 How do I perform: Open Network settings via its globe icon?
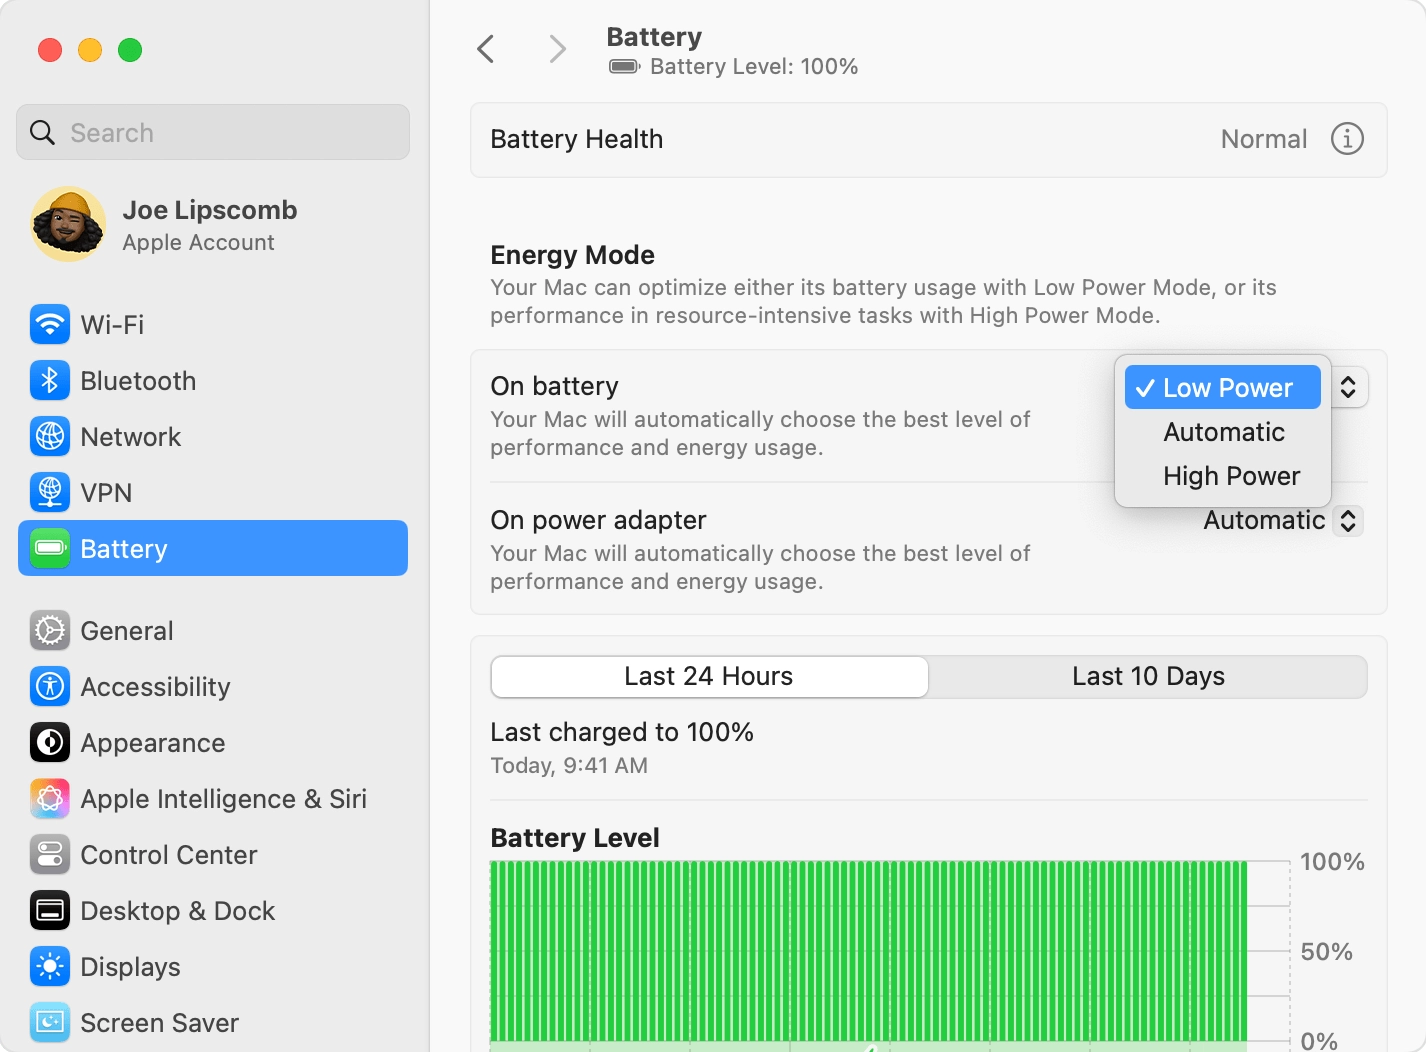coord(49,436)
